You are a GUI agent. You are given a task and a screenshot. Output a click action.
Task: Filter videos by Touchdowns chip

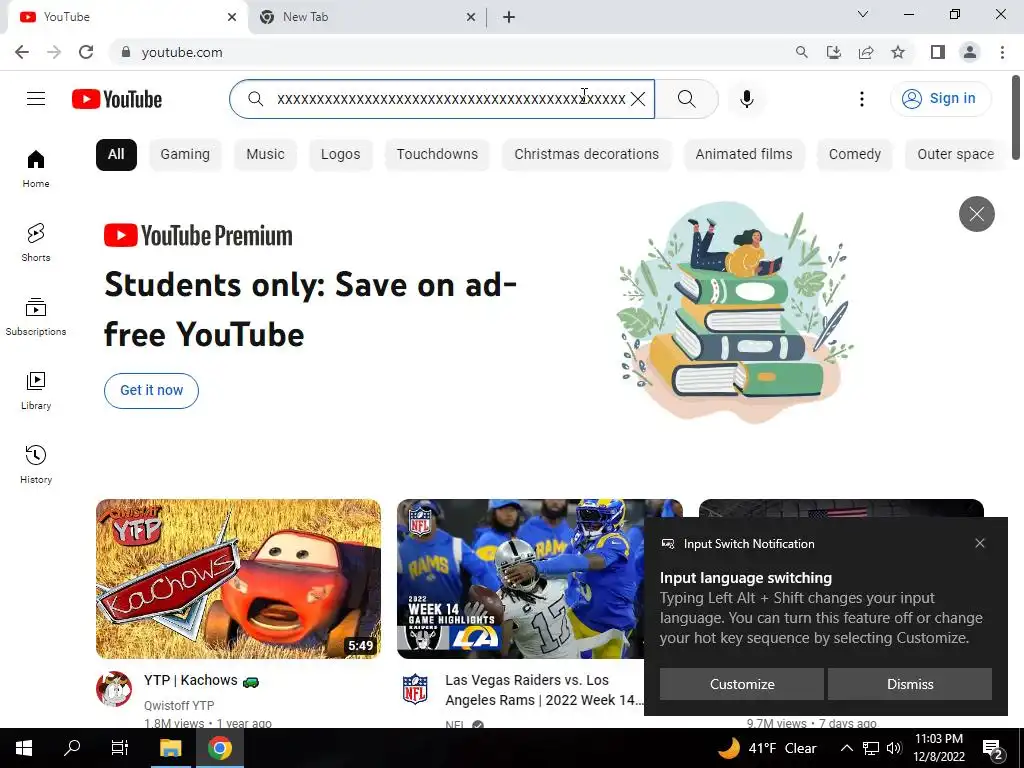tap(437, 155)
